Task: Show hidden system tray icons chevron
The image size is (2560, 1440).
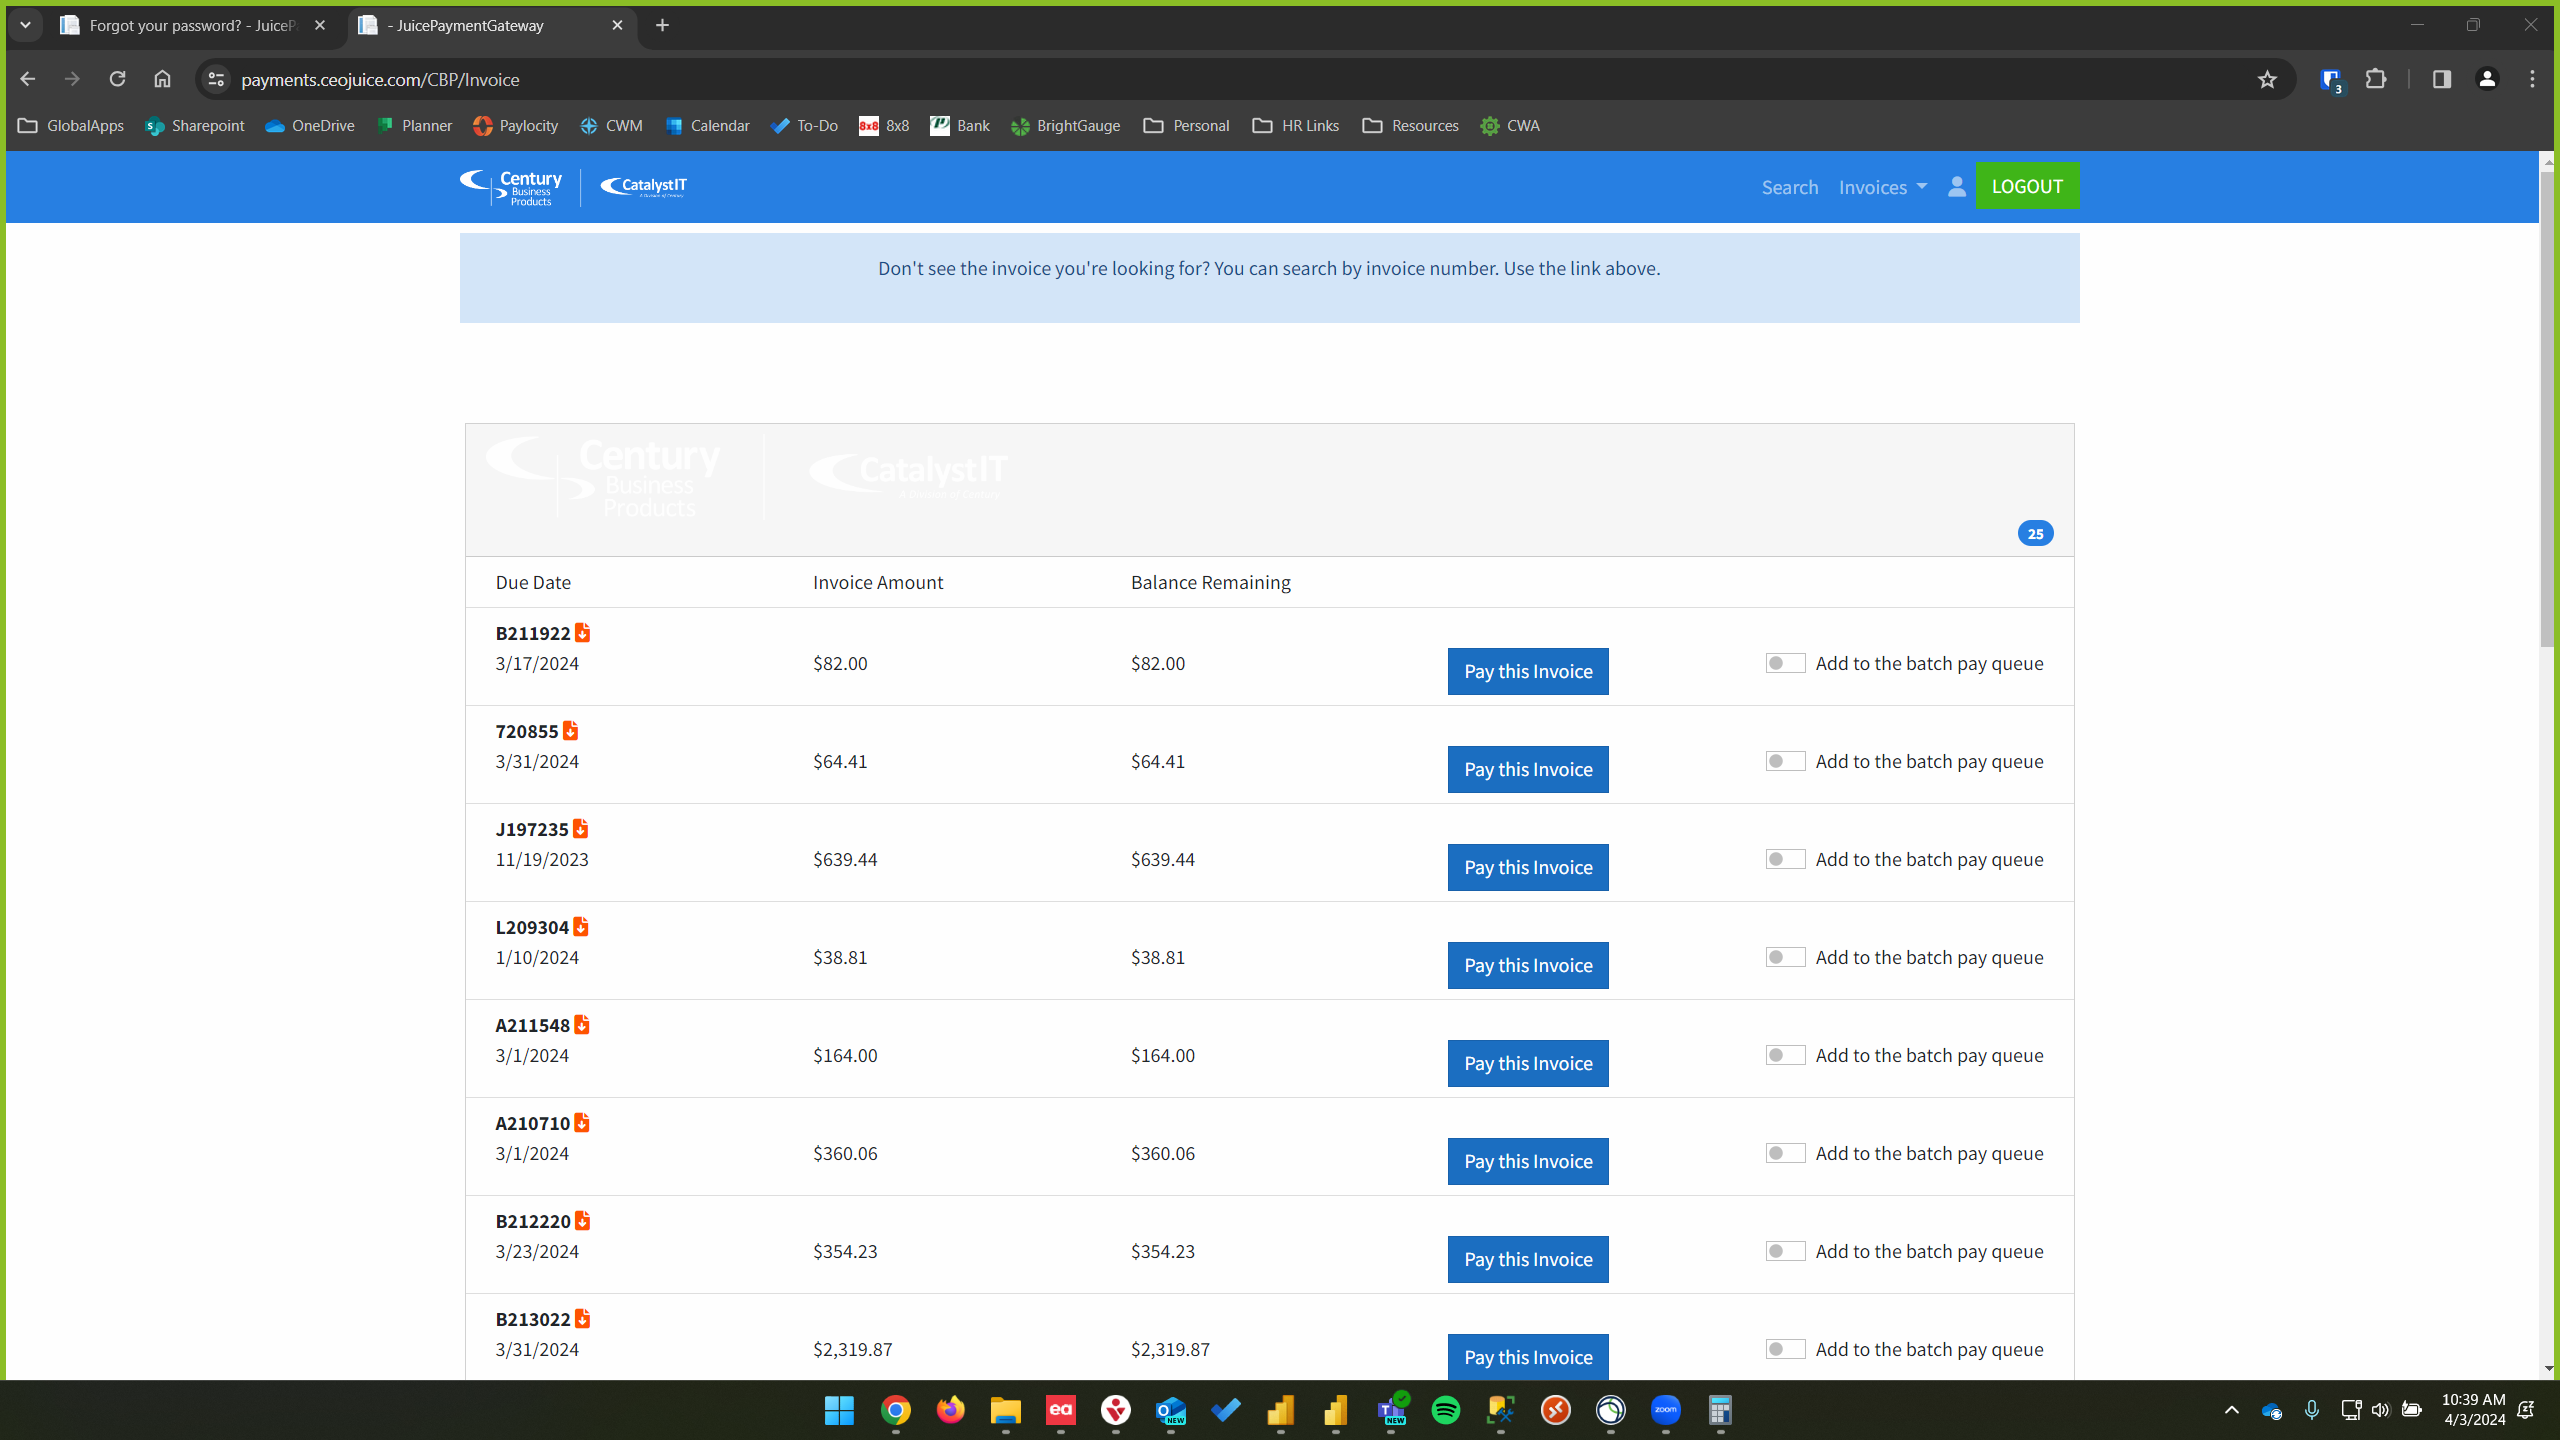Action: click(x=2231, y=1410)
